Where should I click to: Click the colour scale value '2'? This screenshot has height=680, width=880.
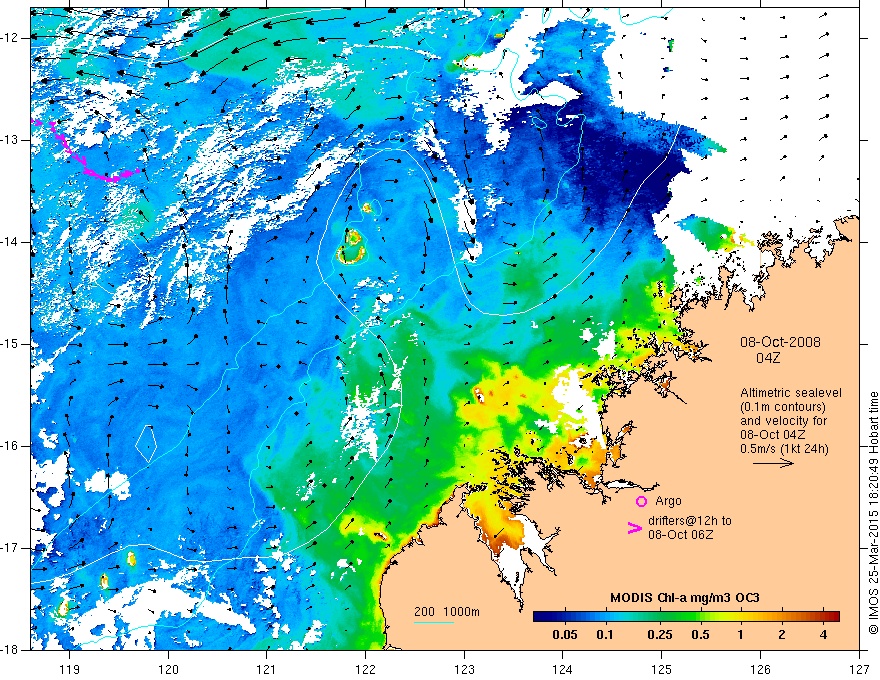(x=782, y=635)
